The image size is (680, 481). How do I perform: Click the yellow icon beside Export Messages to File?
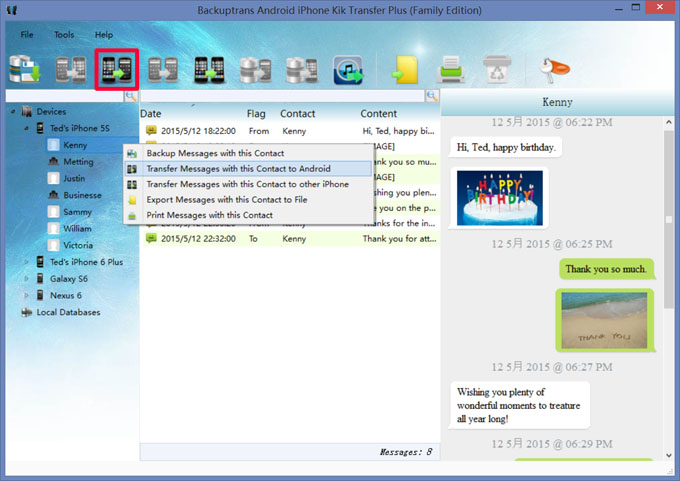pyautogui.click(x=132, y=200)
